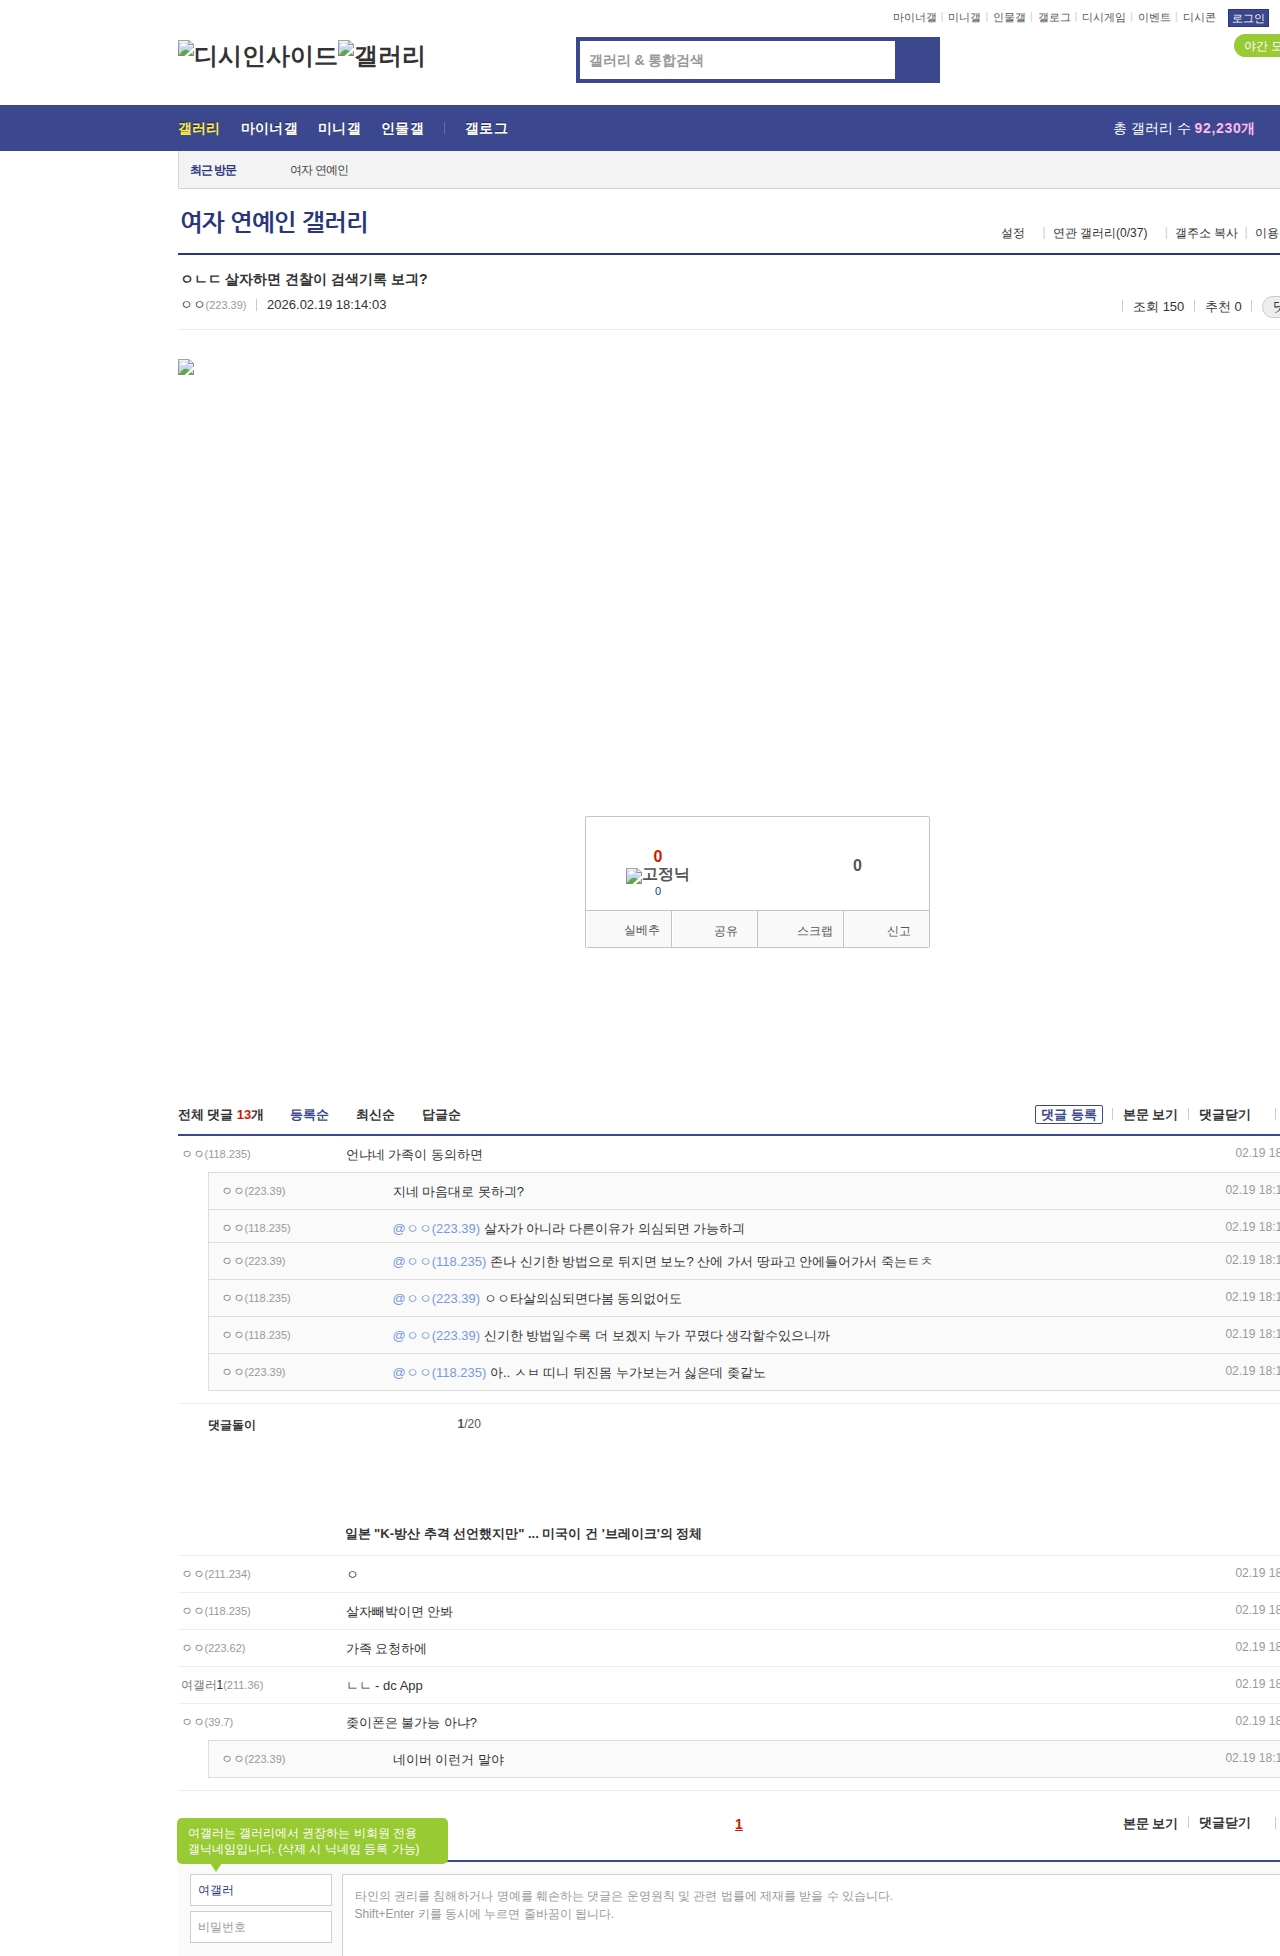The width and height of the screenshot is (1280, 1956).
Task: Sort comments by 최신순
Action: pos(375,1115)
